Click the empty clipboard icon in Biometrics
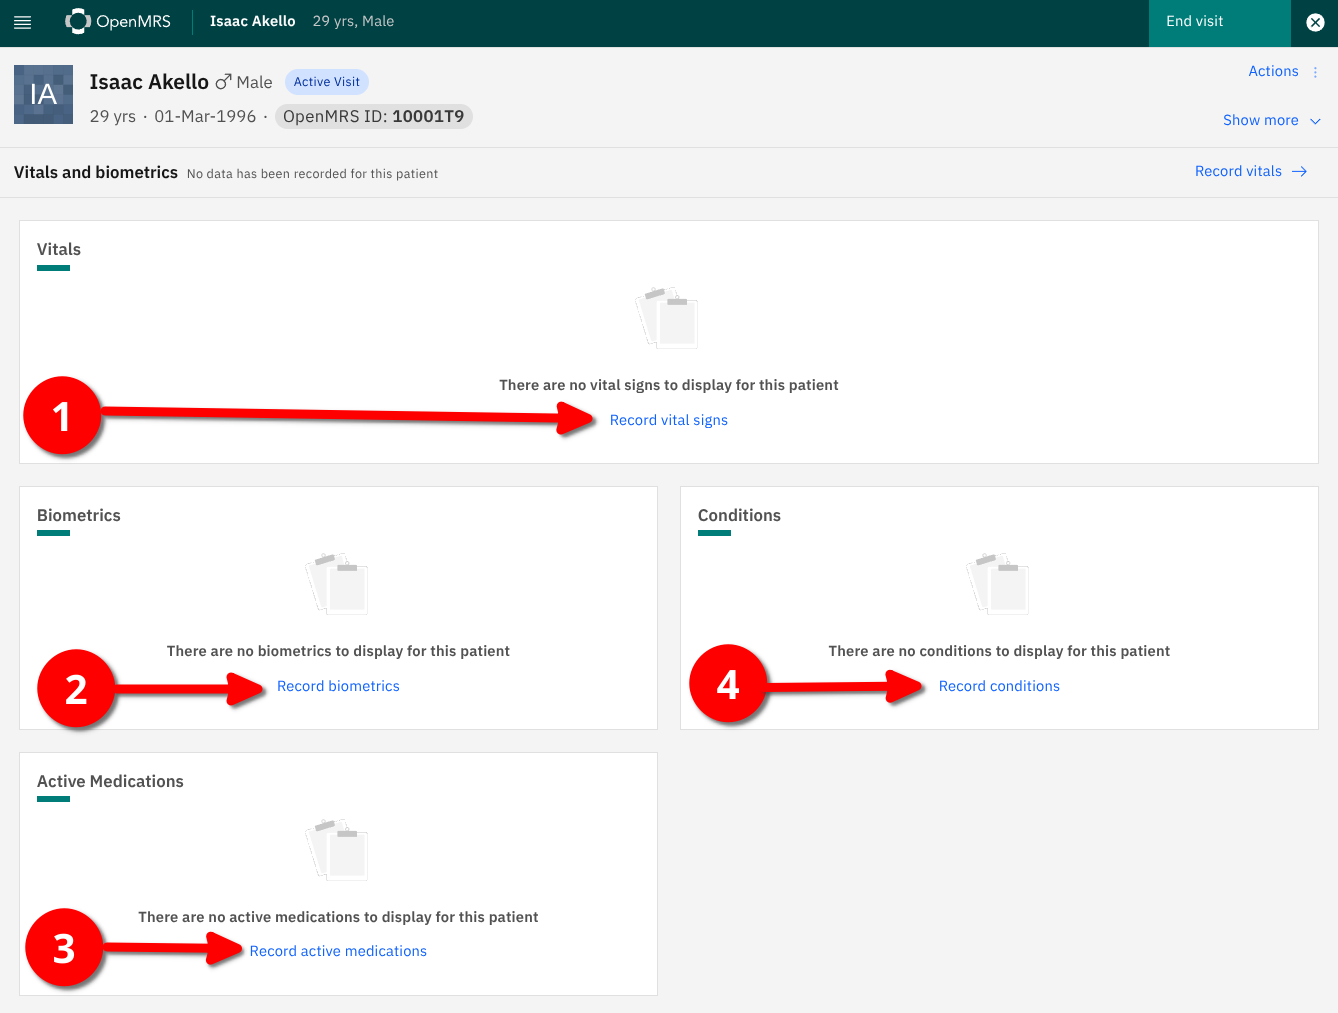Viewport: 1338px width, 1013px height. [x=338, y=583]
